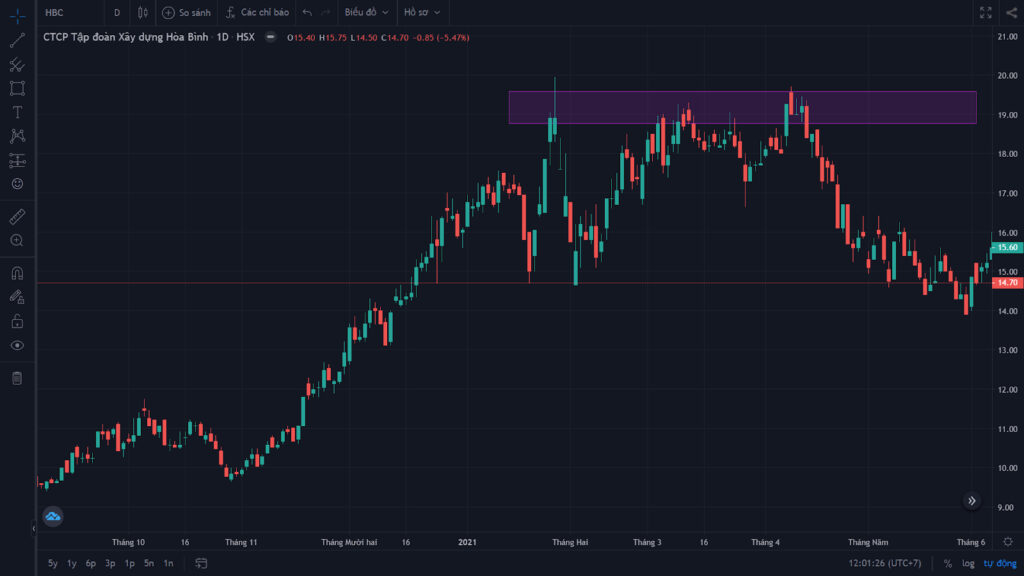
Task: Select the candlestick chart style icon
Action: coord(142,12)
